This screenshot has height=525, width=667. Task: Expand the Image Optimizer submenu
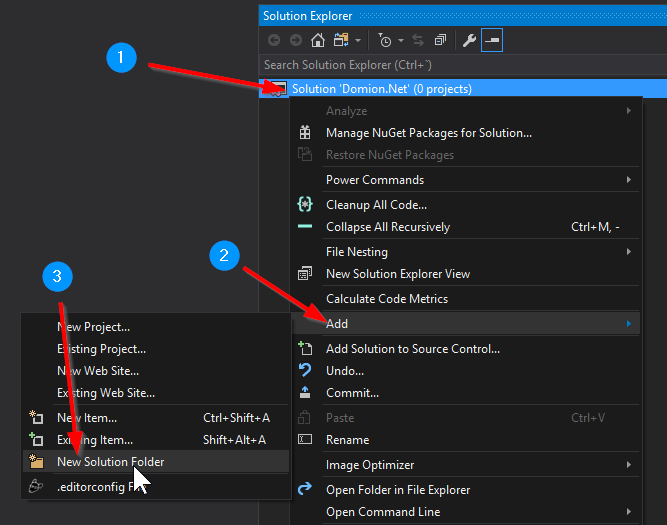(x=466, y=465)
